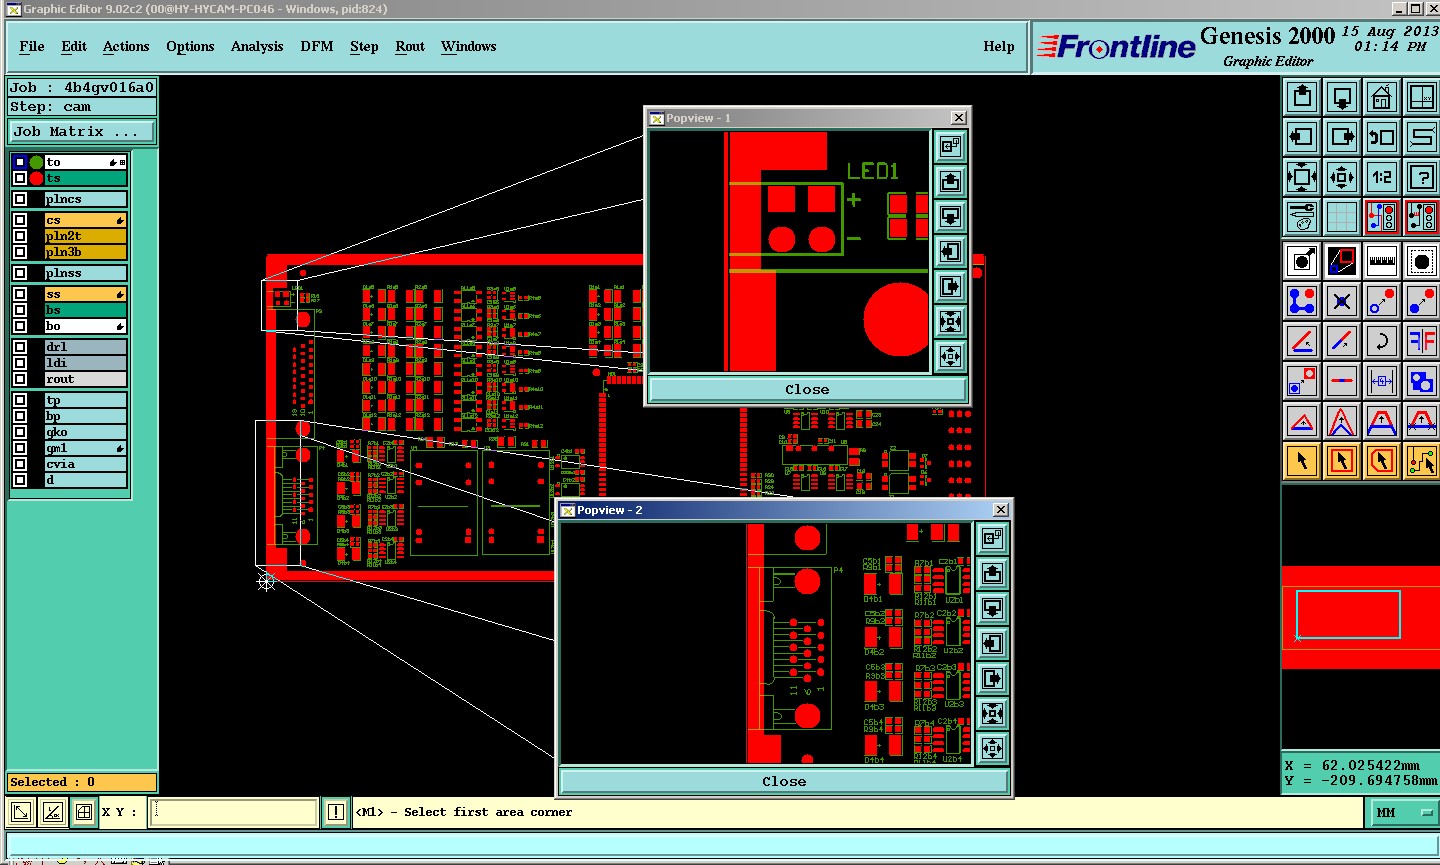Open the Windows menu
This screenshot has width=1440, height=865.
point(469,46)
